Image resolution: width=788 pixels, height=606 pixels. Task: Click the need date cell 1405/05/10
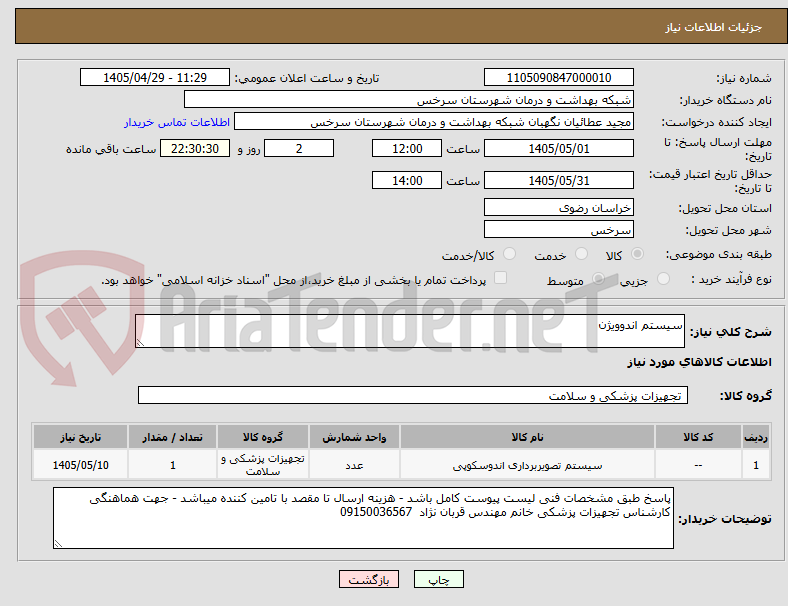(80, 465)
